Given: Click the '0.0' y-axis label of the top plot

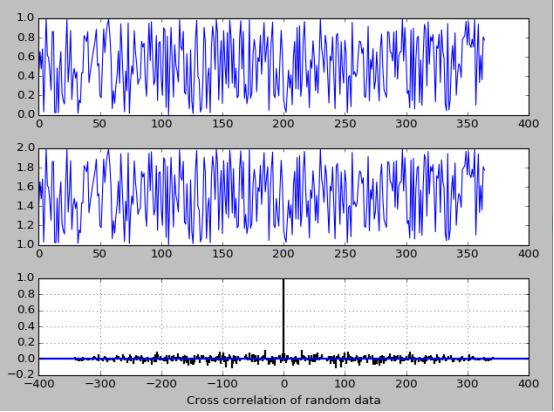Looking at the screenshot, I should (x=26, y=115).
